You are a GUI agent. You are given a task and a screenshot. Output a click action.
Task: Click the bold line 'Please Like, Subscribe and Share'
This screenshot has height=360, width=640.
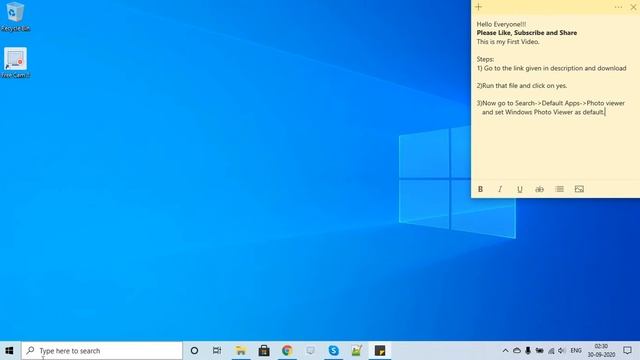(527, 33)
